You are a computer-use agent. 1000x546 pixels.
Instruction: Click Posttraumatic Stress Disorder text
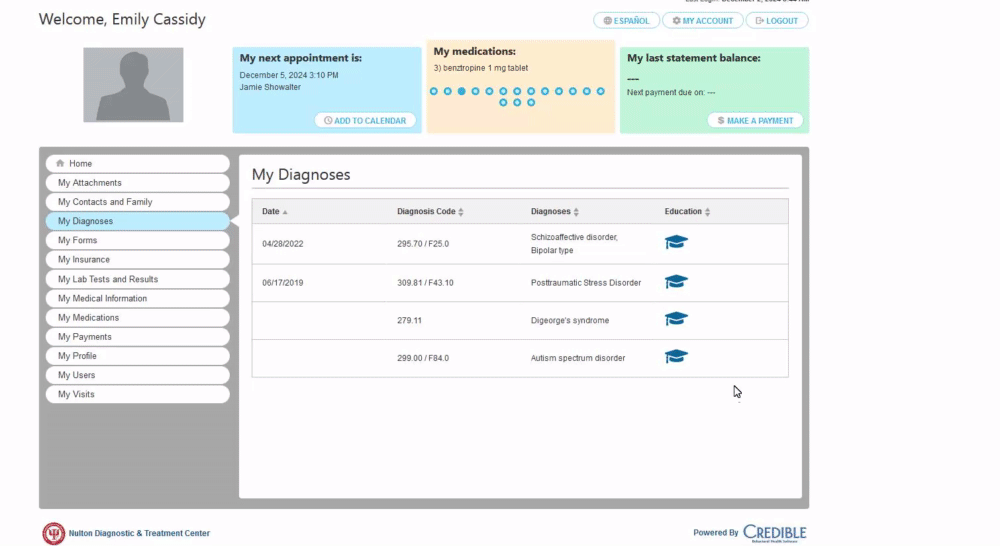click(x=586, y=283)
